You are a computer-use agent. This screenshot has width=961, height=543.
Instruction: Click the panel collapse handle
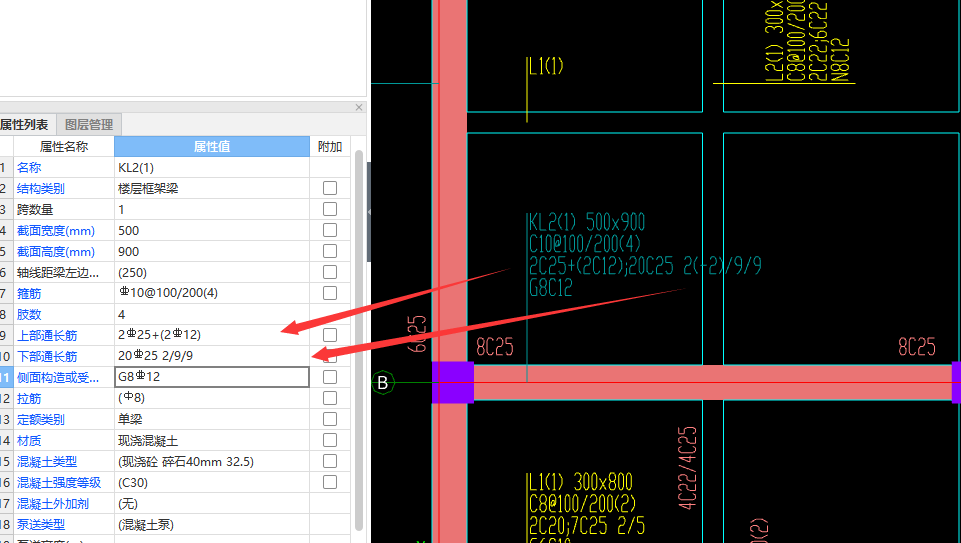click(x=369, y=211)
